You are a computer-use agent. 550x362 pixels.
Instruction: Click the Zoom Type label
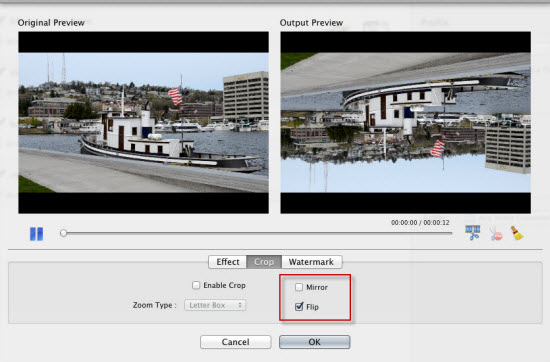(155, 305)
